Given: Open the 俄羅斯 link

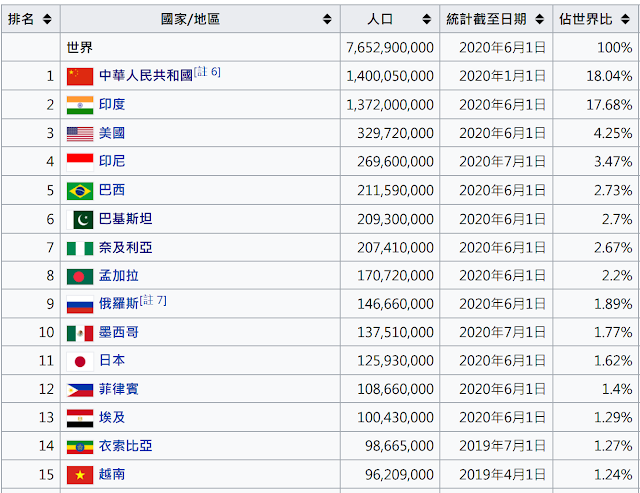Looking at the screenshot, I should click(119, 304).
